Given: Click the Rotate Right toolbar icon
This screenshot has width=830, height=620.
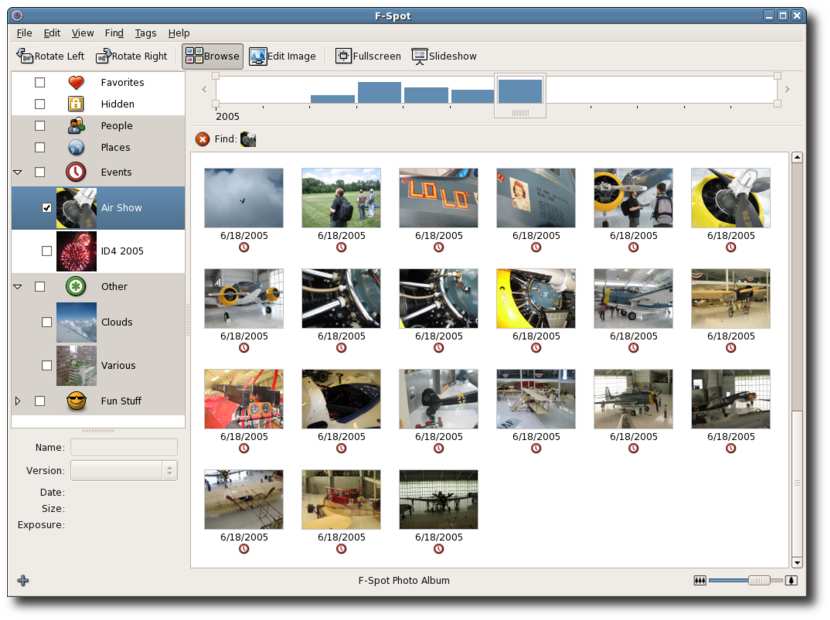Looking at the screenshot, I should 103,56.
